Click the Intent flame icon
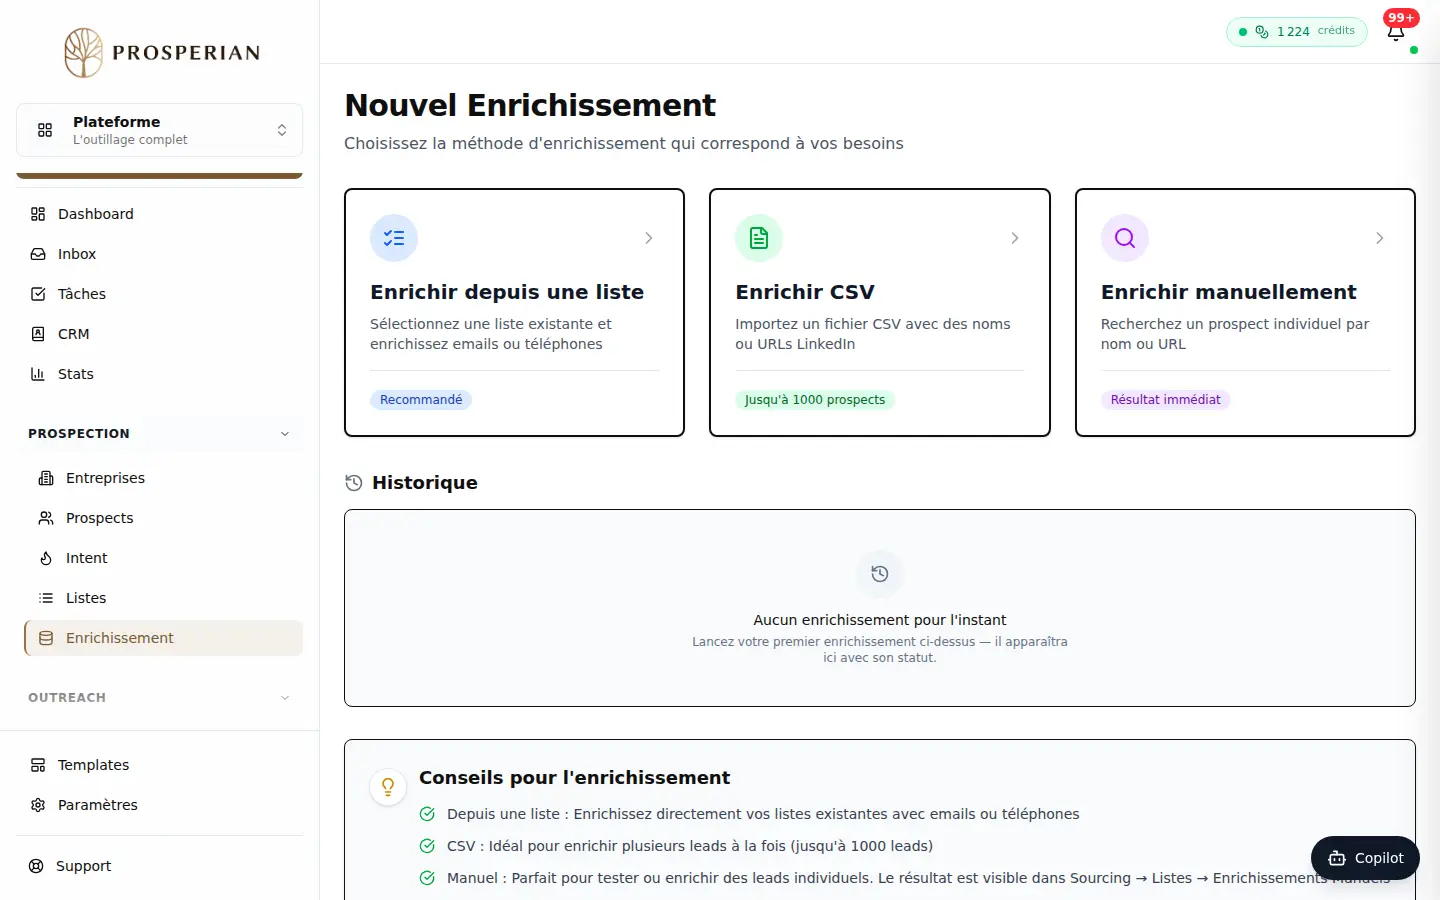1440x900 pixels. click(46, 558)
